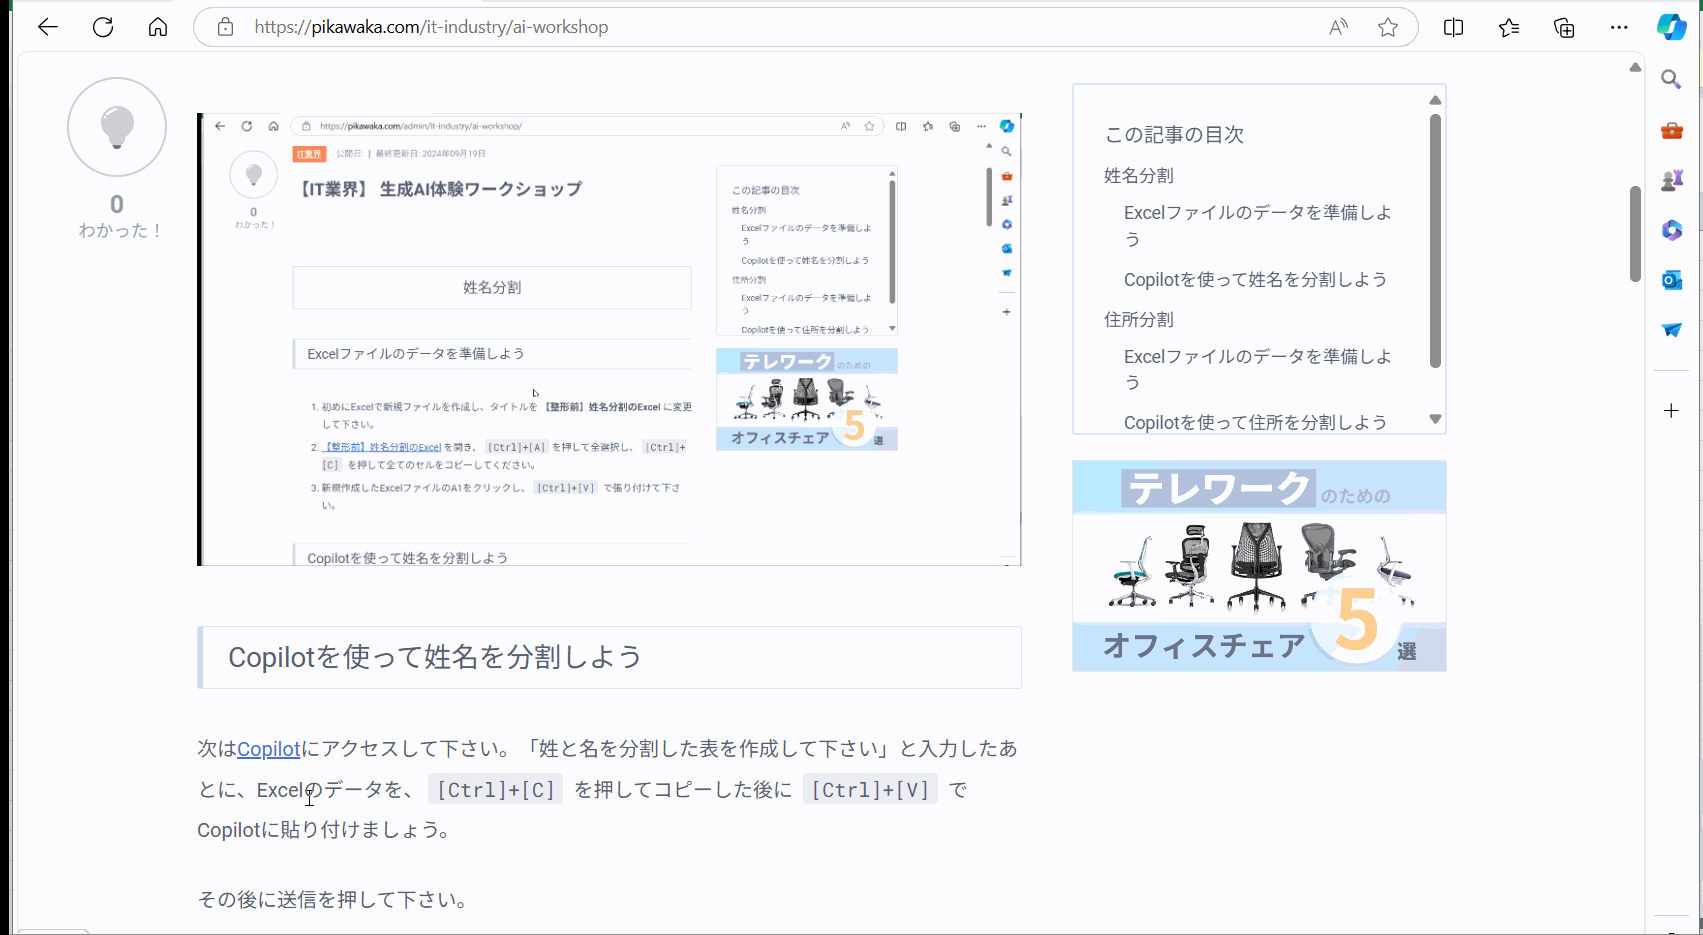
Task: Click the この記事の目次 title text
Action: coord(1174,134)
